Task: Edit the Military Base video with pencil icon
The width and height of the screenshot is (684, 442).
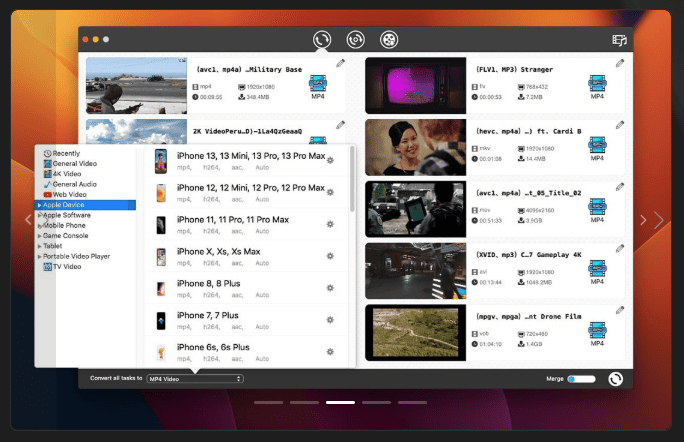Action: click(x=340, y=63)
